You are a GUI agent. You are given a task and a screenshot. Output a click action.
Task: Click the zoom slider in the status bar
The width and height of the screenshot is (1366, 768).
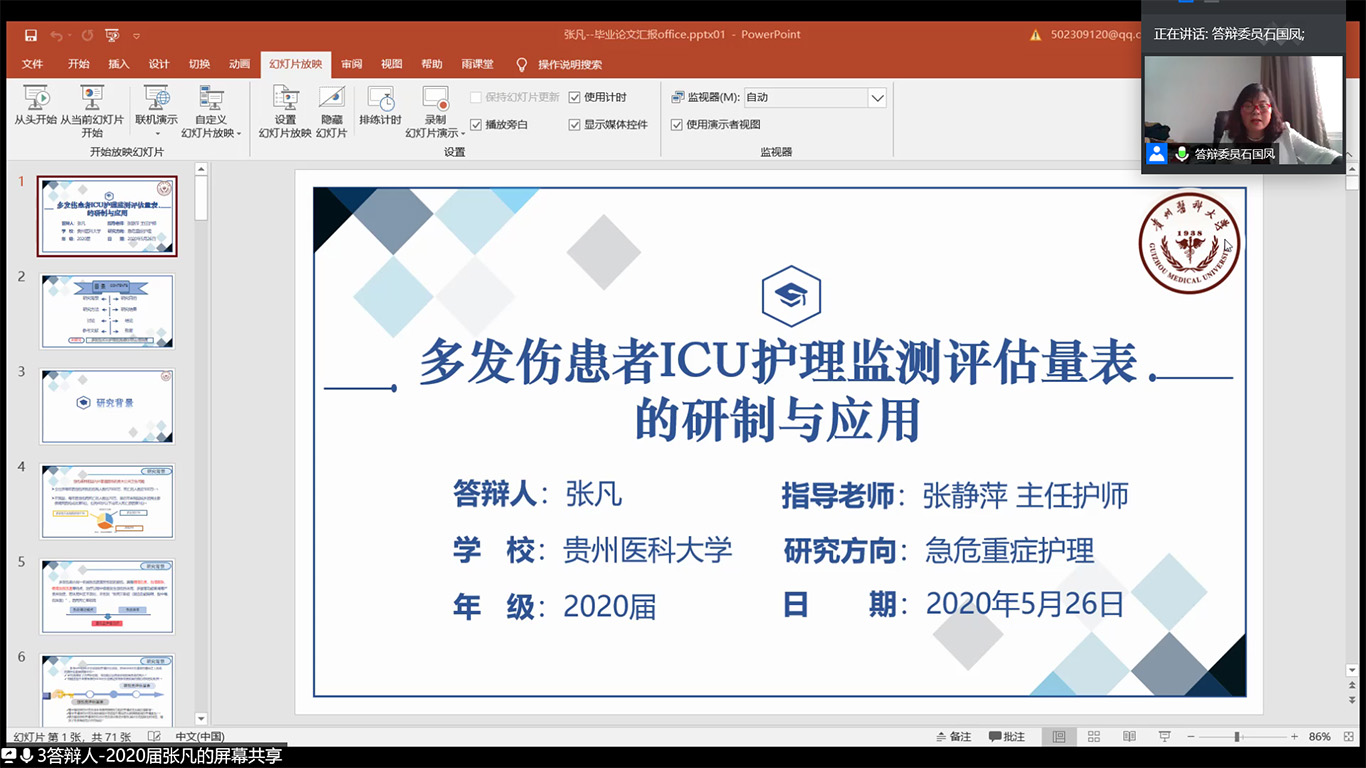pyautogui.click(x=1237, y=737)
